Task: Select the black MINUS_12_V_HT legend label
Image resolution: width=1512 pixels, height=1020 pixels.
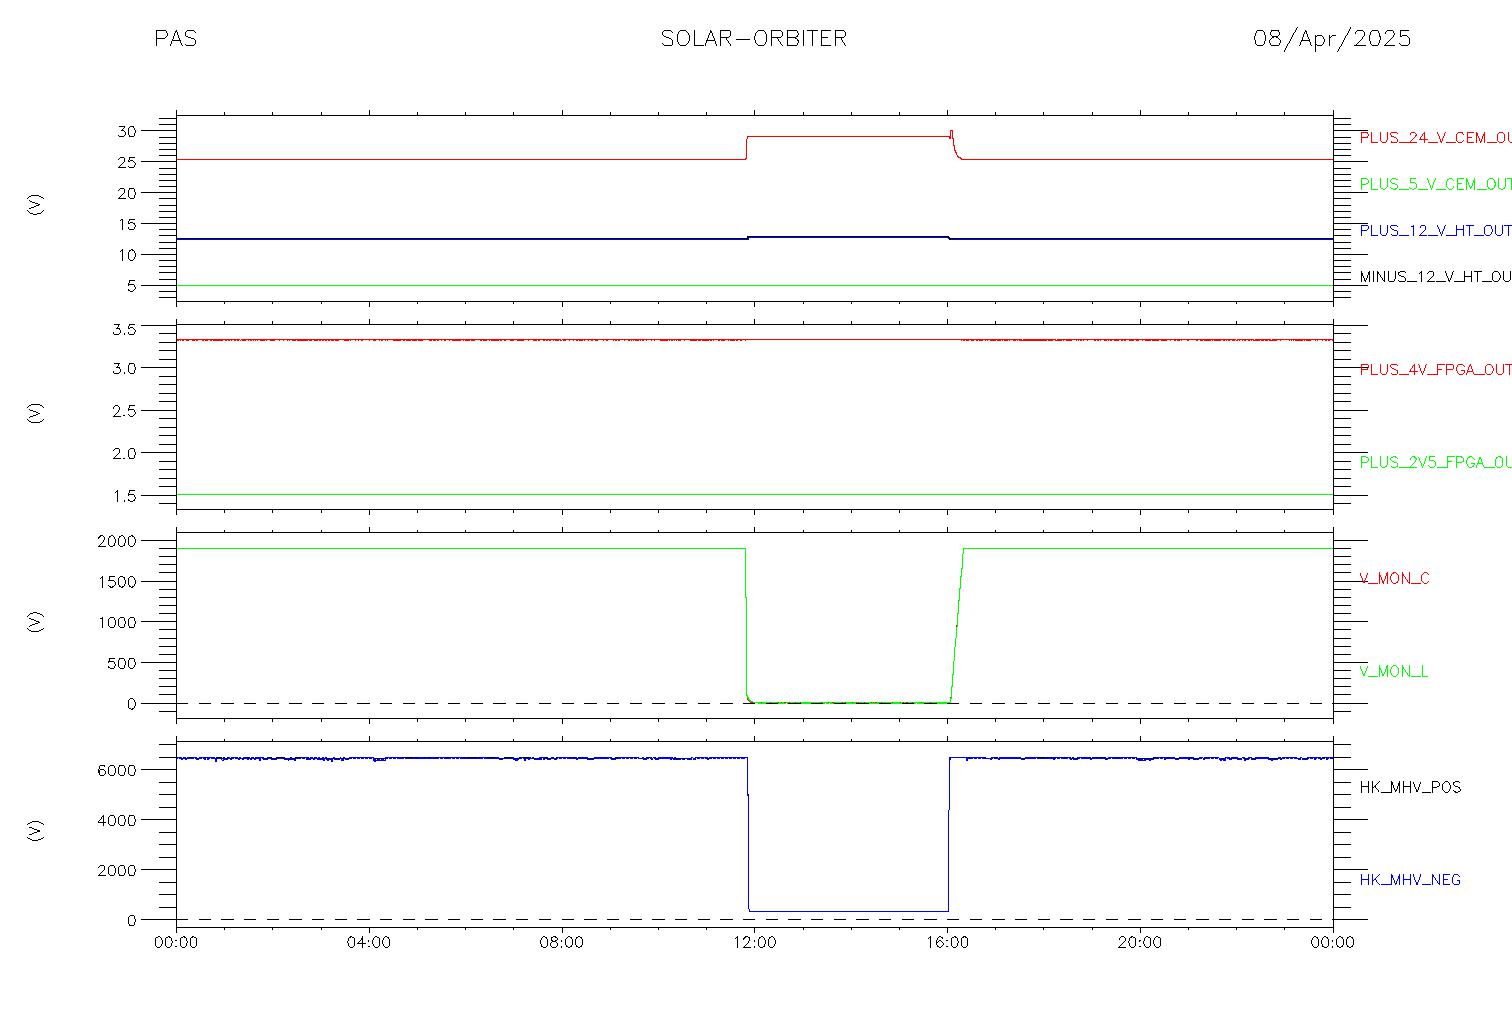Action: [1435, 276]
